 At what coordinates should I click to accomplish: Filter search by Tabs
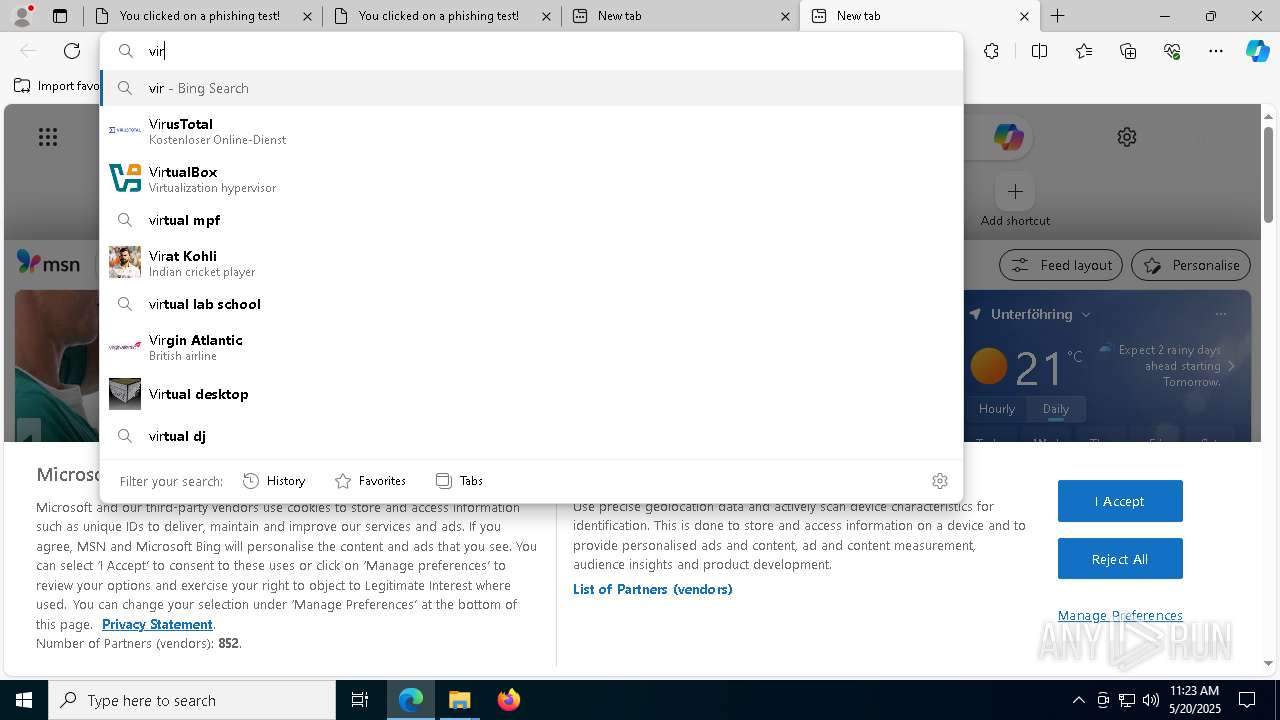tap(460, 481)
